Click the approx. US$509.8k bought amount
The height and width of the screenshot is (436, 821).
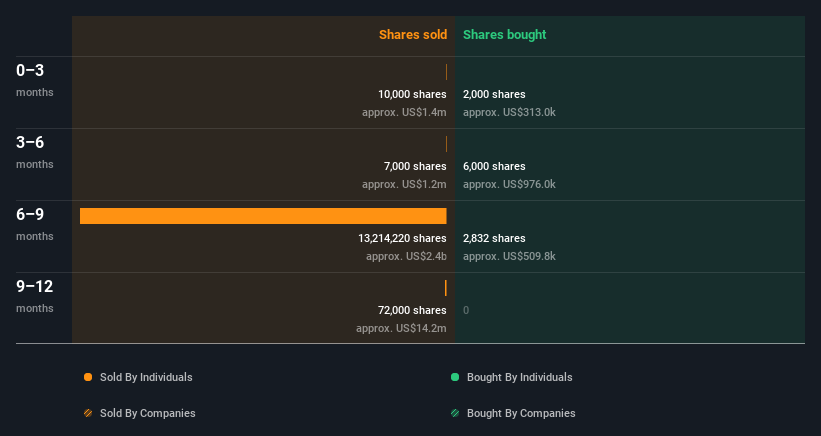click(x=509, y=256)
